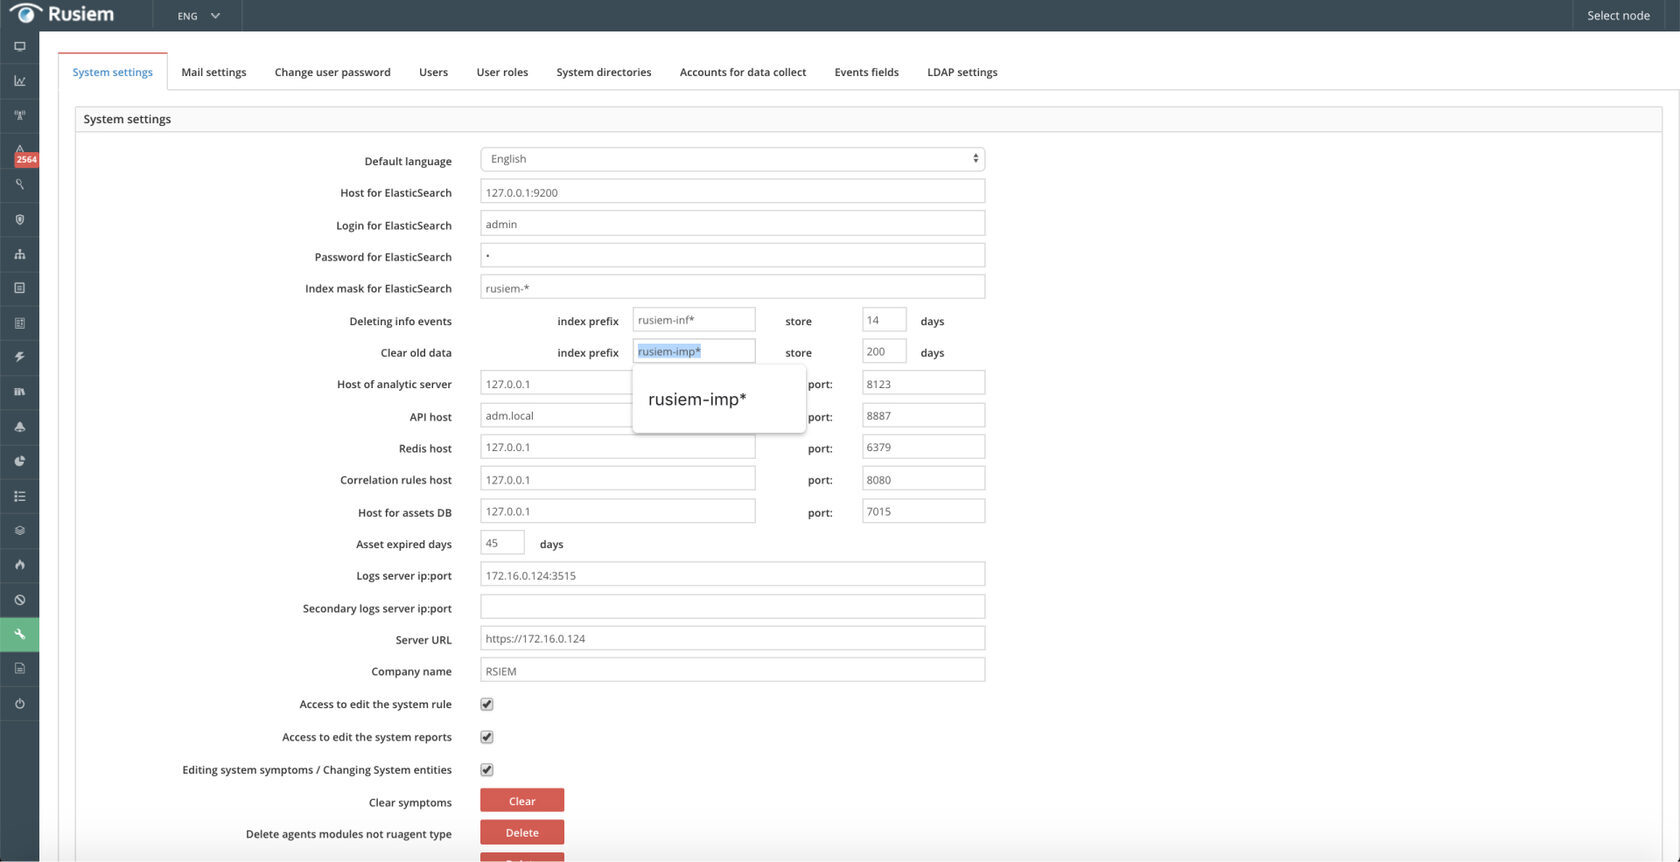
Task: Click the antenna tower sidebar icon
Action: coord(19,115)
